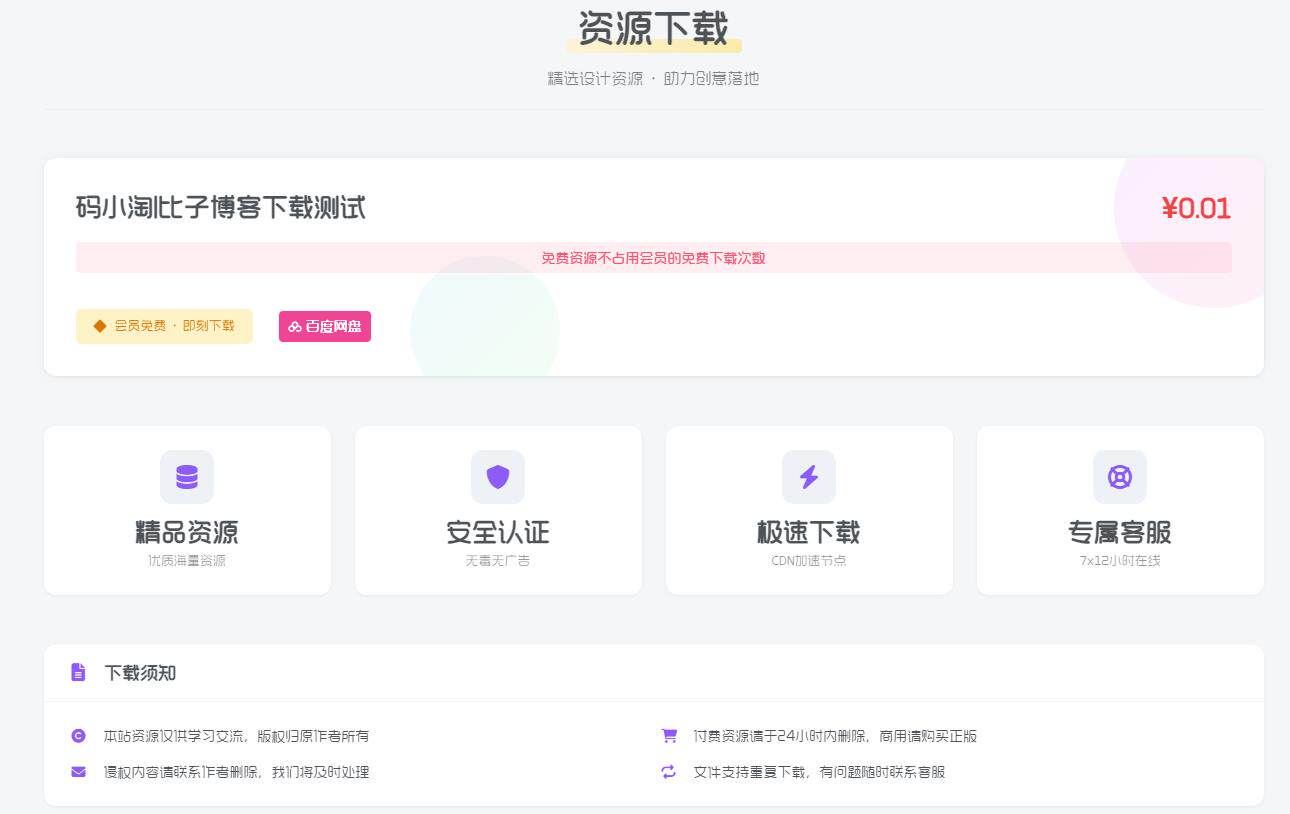The width and height of the screenshot is (1290, 814).
Task: Click the 专属客服 card title
Action: 1120,532
